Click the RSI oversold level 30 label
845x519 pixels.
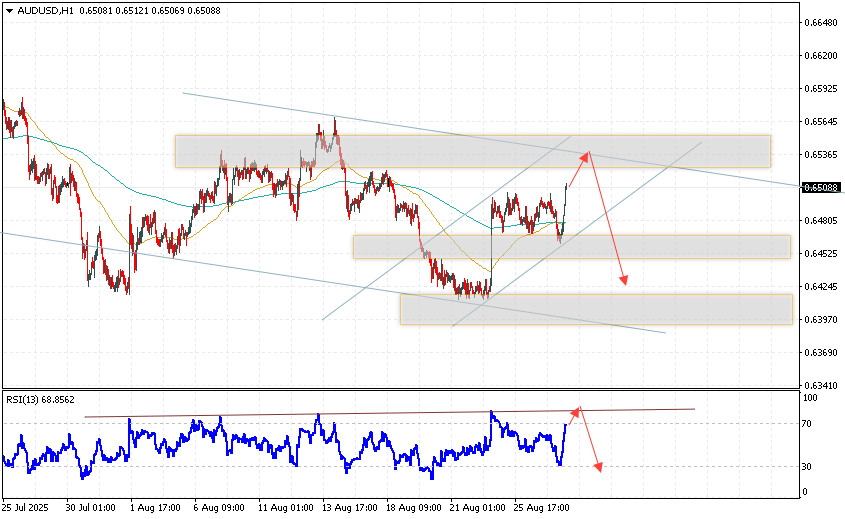[807, 467]
